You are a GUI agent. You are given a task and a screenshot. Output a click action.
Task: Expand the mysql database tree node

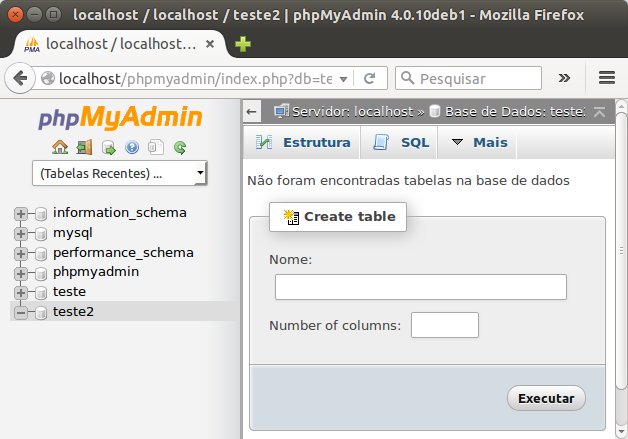pyautogui.click(x=20, y=233)
